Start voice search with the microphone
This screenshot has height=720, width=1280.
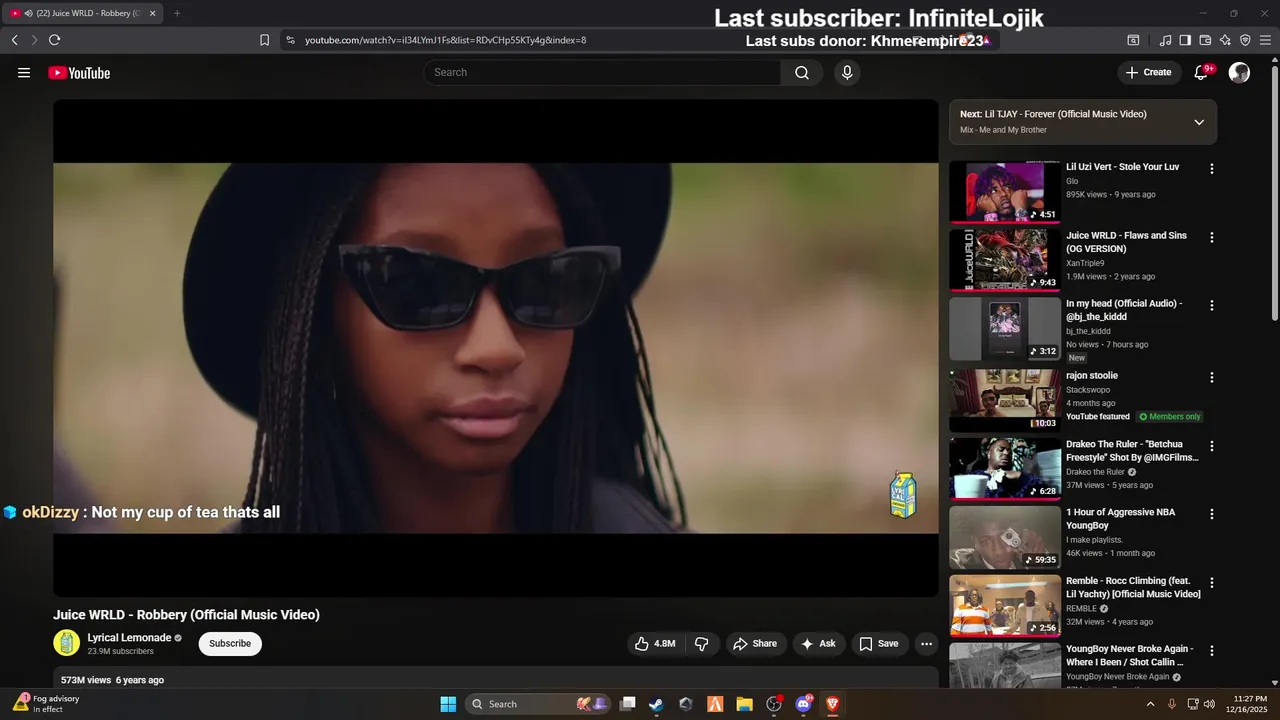(x=847, y=72)
